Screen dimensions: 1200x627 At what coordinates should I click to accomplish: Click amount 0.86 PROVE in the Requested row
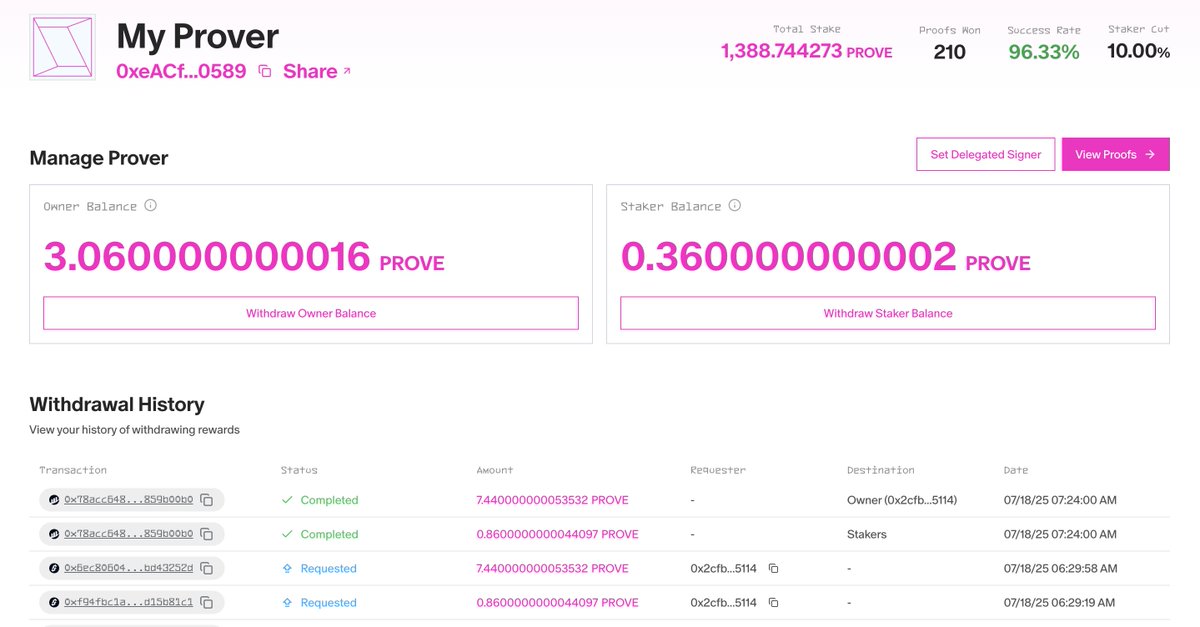coord(557,602)
